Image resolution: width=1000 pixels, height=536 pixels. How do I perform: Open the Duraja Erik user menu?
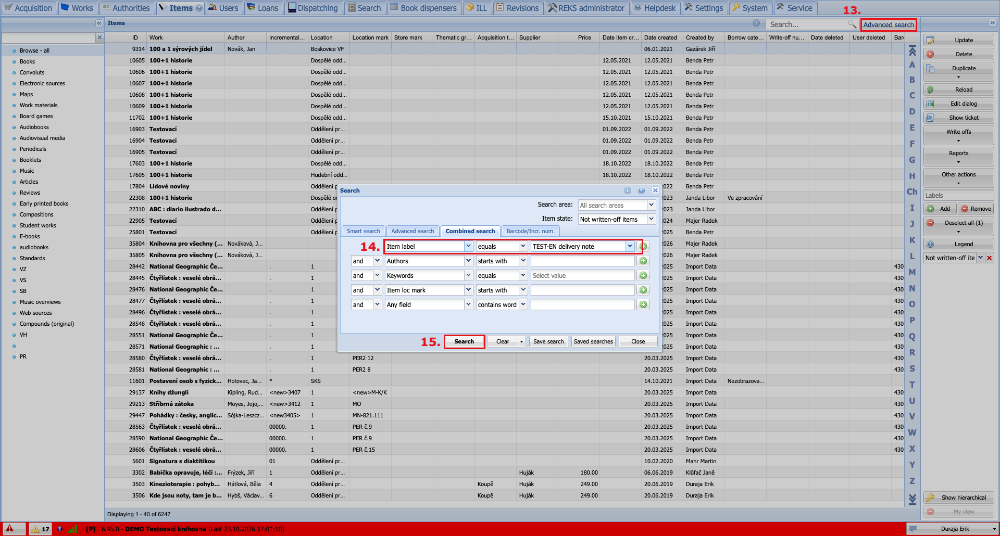click(x=951, y=528)
